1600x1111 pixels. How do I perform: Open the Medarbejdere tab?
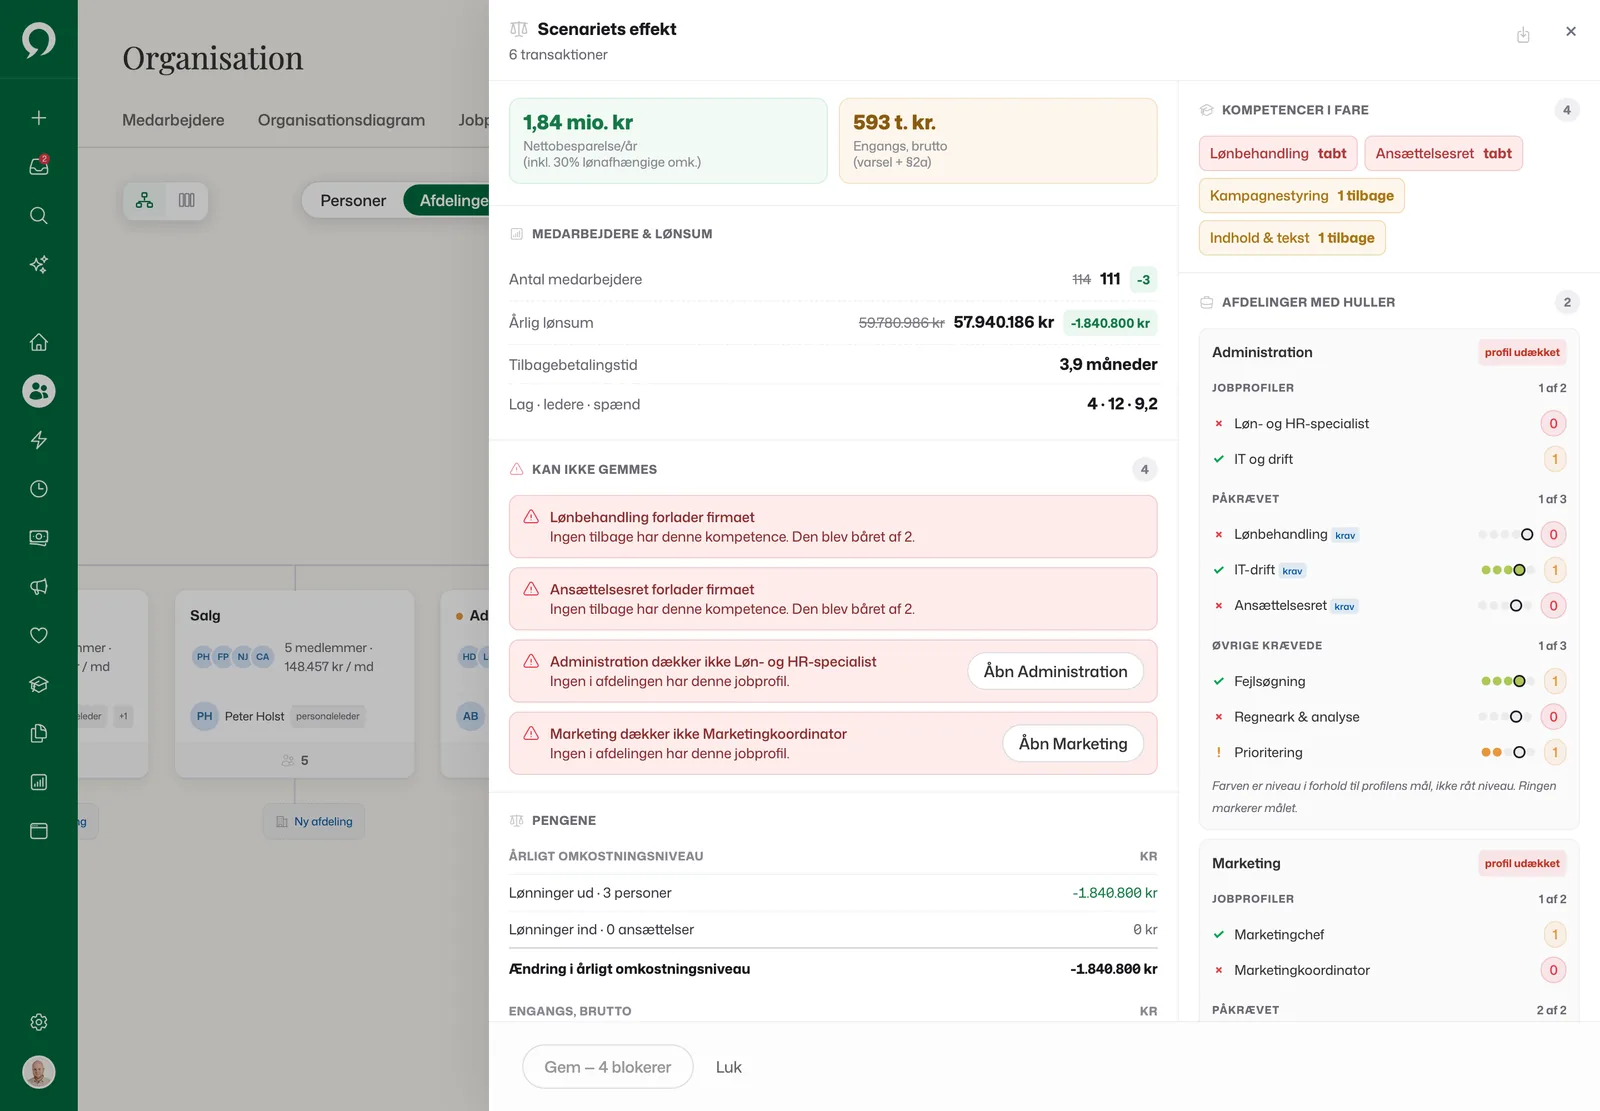pyautogui.click(x=173, y=120)
